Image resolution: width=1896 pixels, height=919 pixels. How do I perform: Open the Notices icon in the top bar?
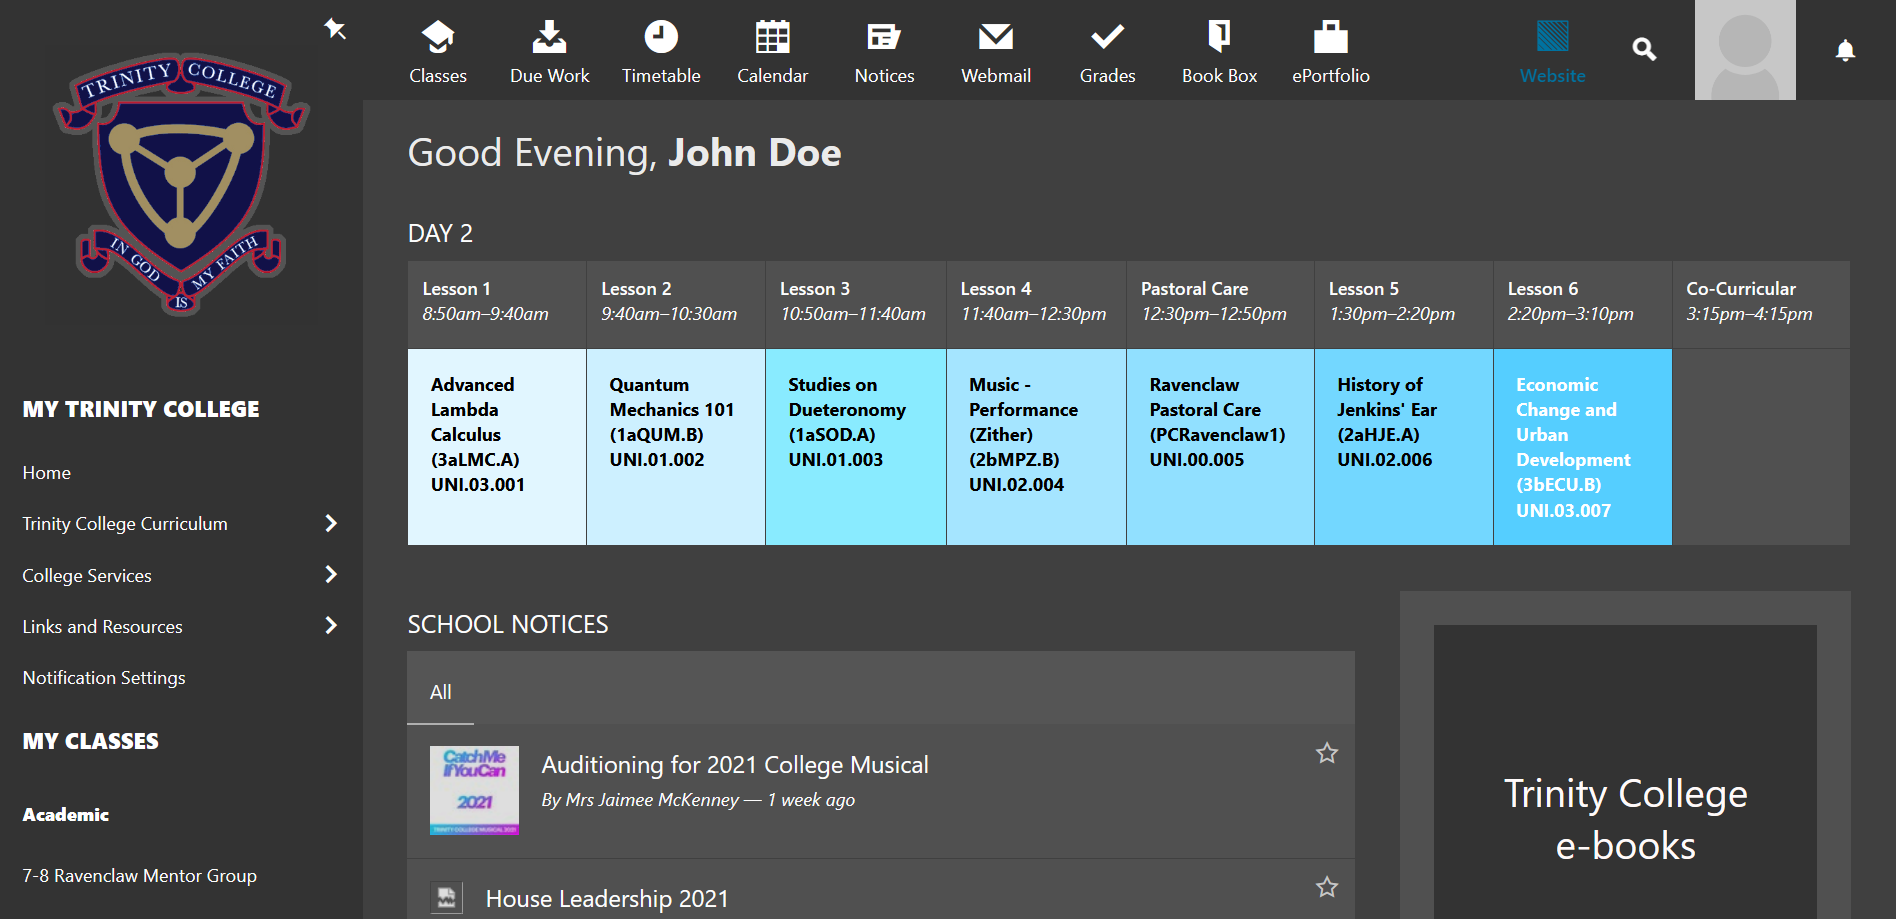pyautogui.click(x=884, y=39)
